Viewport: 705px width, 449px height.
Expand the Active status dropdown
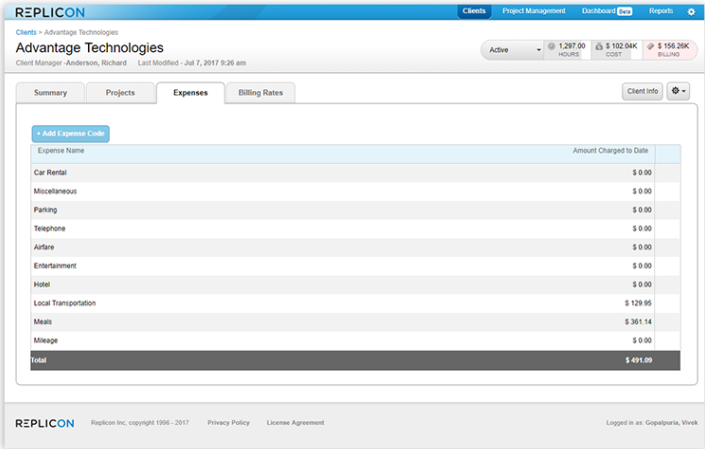tap(513, 50)
